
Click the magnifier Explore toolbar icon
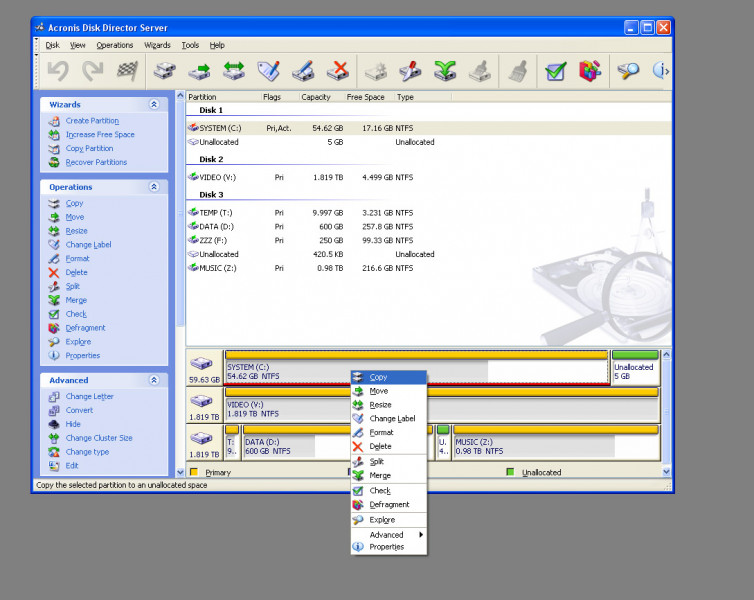point(627,70)
